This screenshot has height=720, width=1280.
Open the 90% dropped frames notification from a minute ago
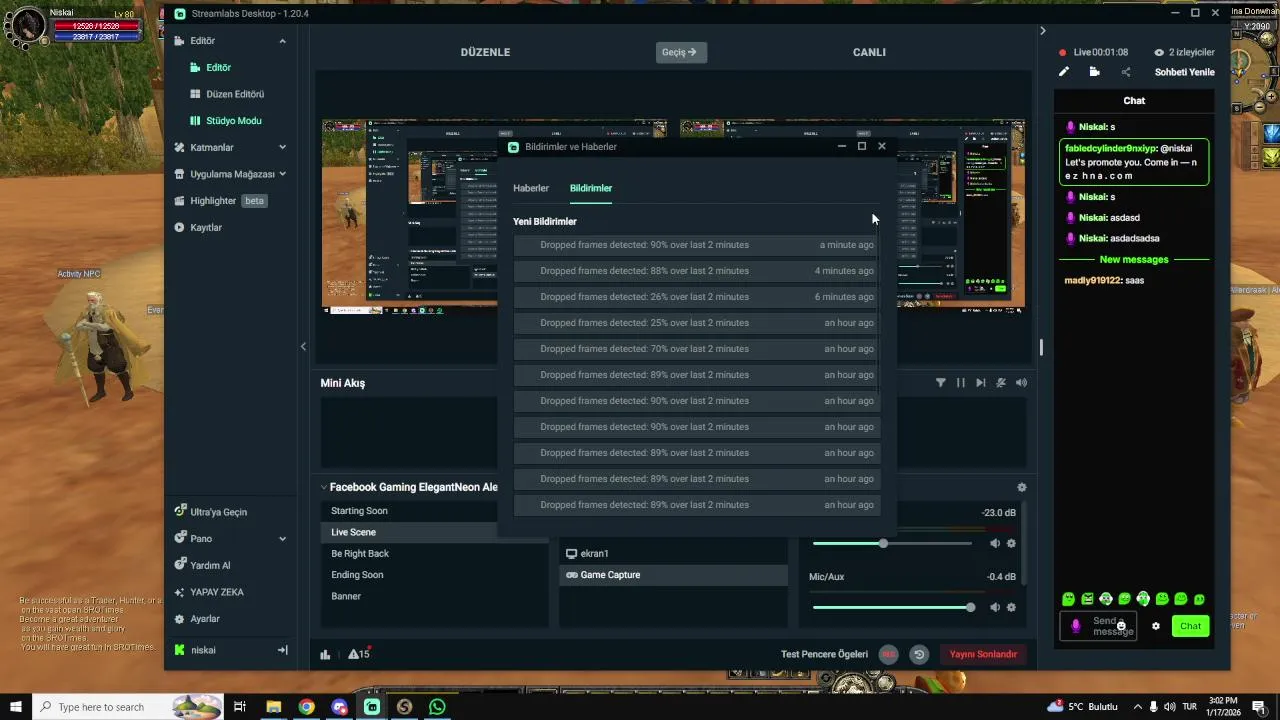pyautogui.click(x=697, y=245)
